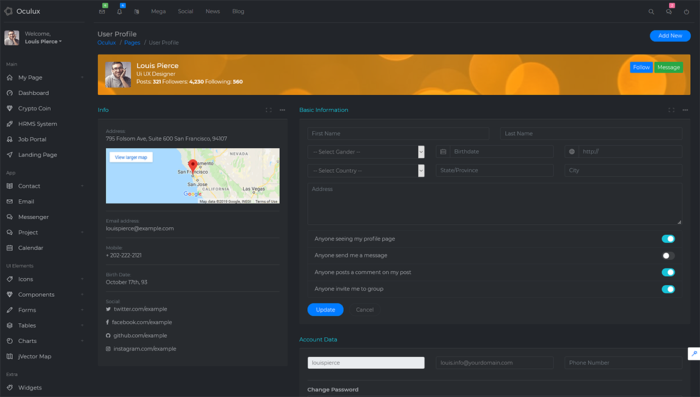The width and height of the screenshot is (700, 397).
Task: Expand the Info panel fullscreen icon
Action: [268, 110]
